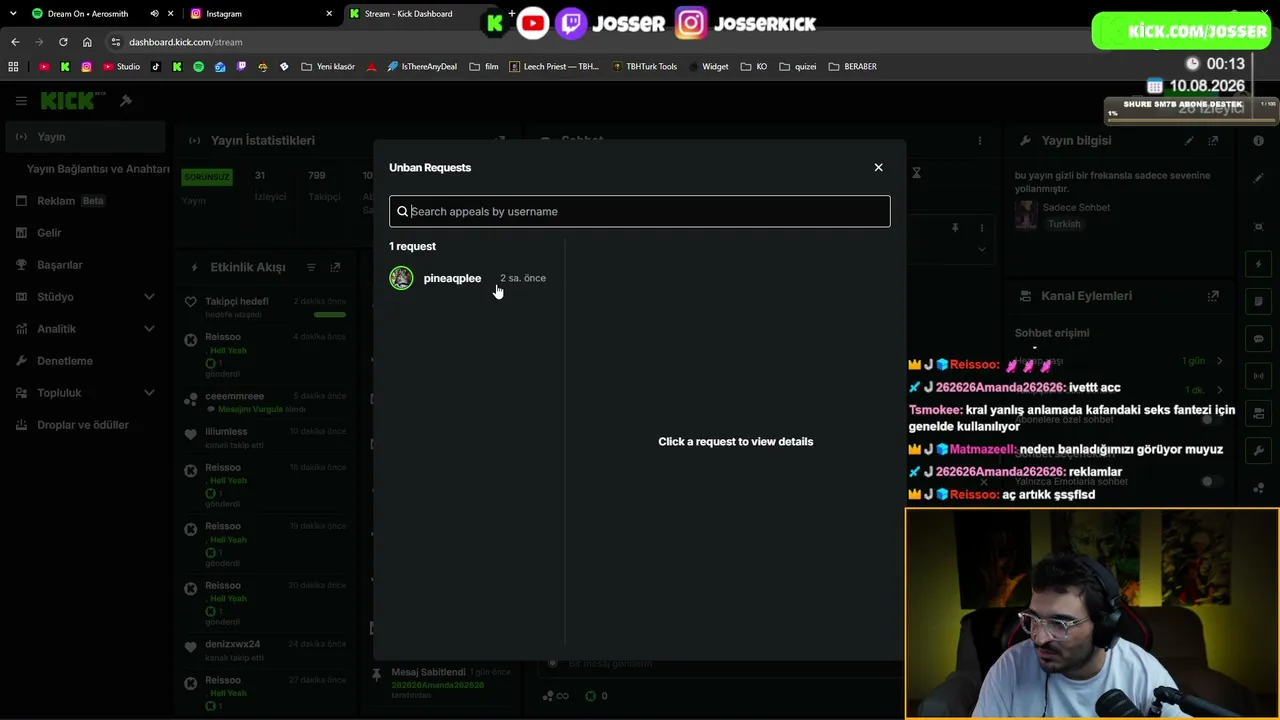Click the address bar showing dashboard.kick.com/stream
This screenshot has width=1280, height=720.
coord(185,42)
